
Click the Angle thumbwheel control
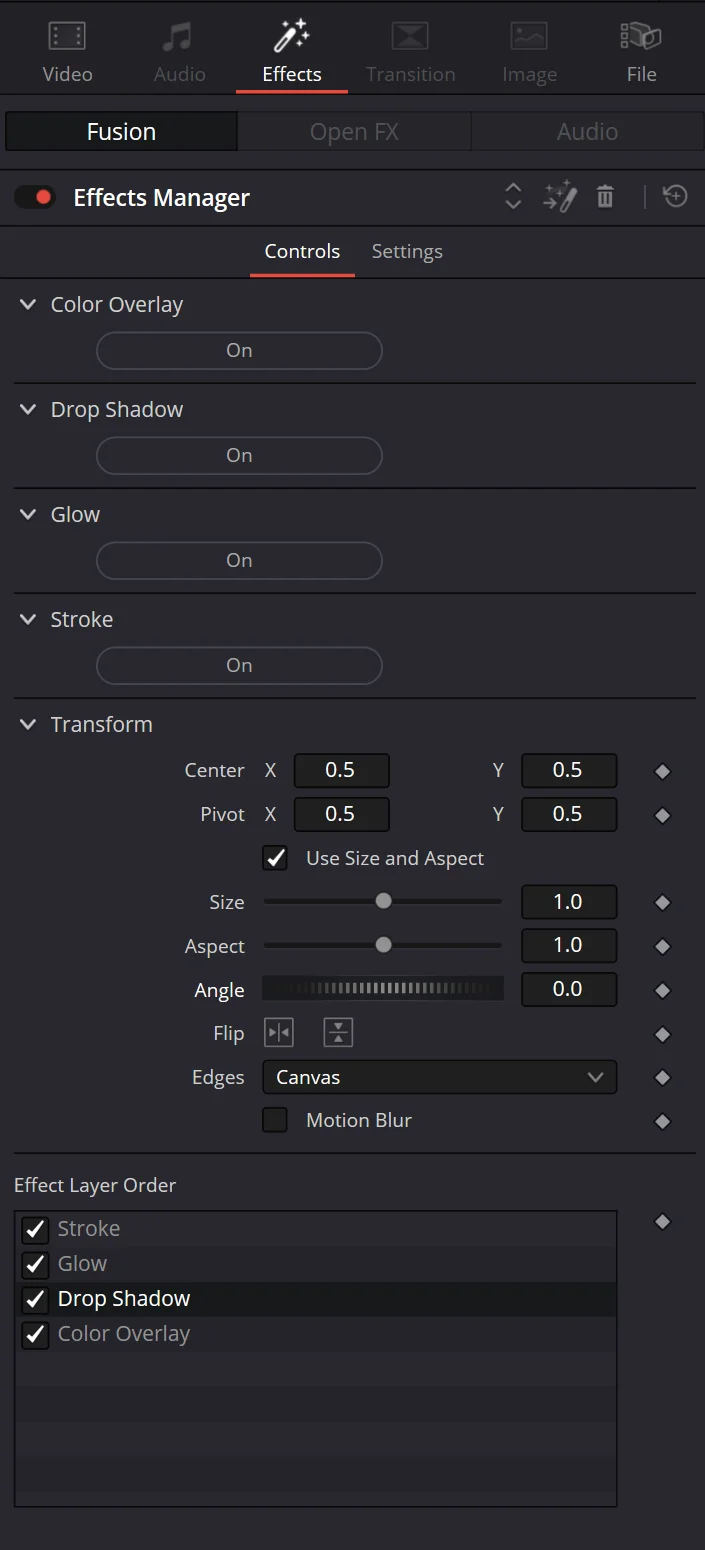[383, 989]
